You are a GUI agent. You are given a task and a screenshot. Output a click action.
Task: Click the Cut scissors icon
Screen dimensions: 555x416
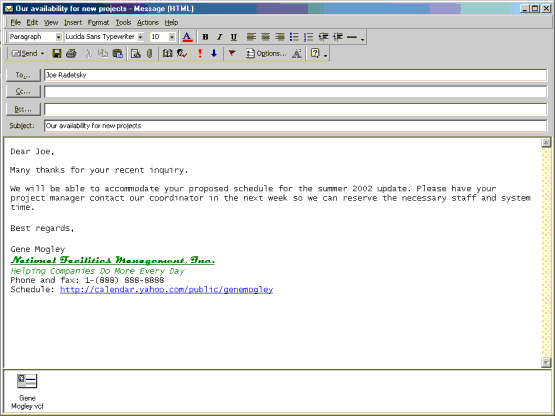tap(88, 53)
